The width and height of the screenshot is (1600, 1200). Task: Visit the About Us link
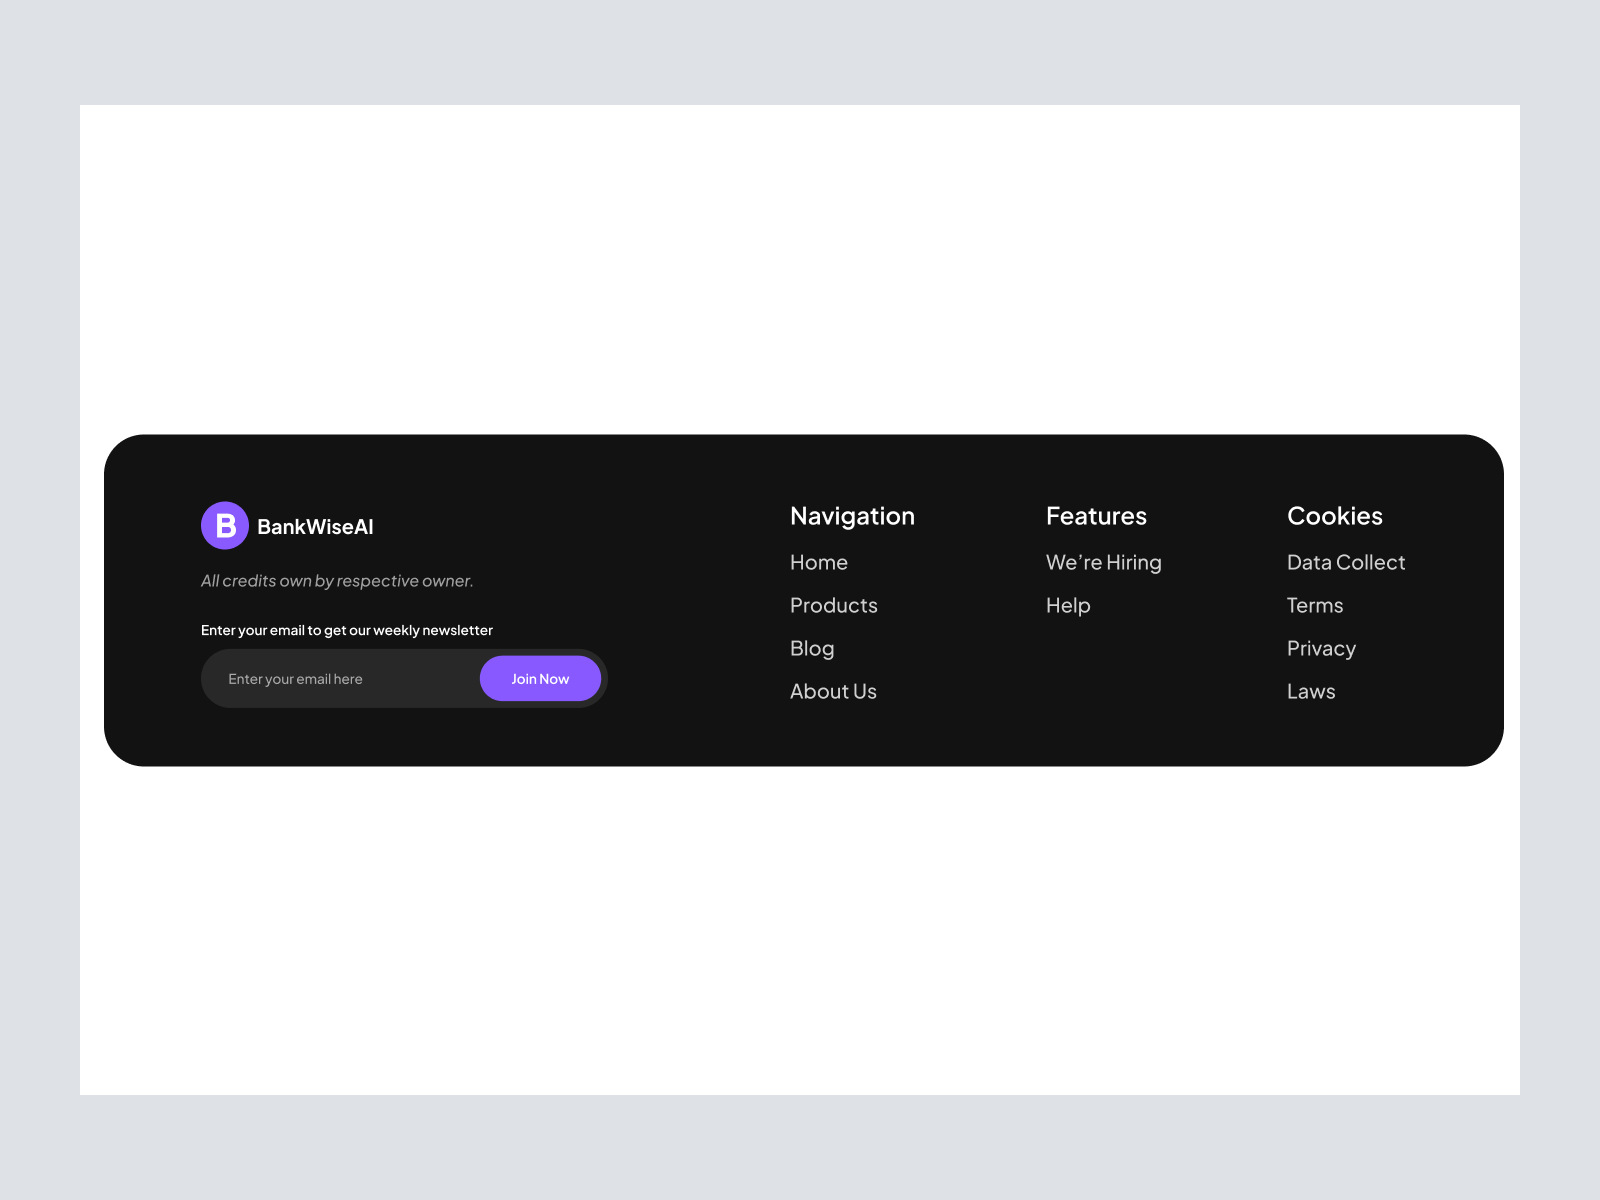(x=833, y=692)
